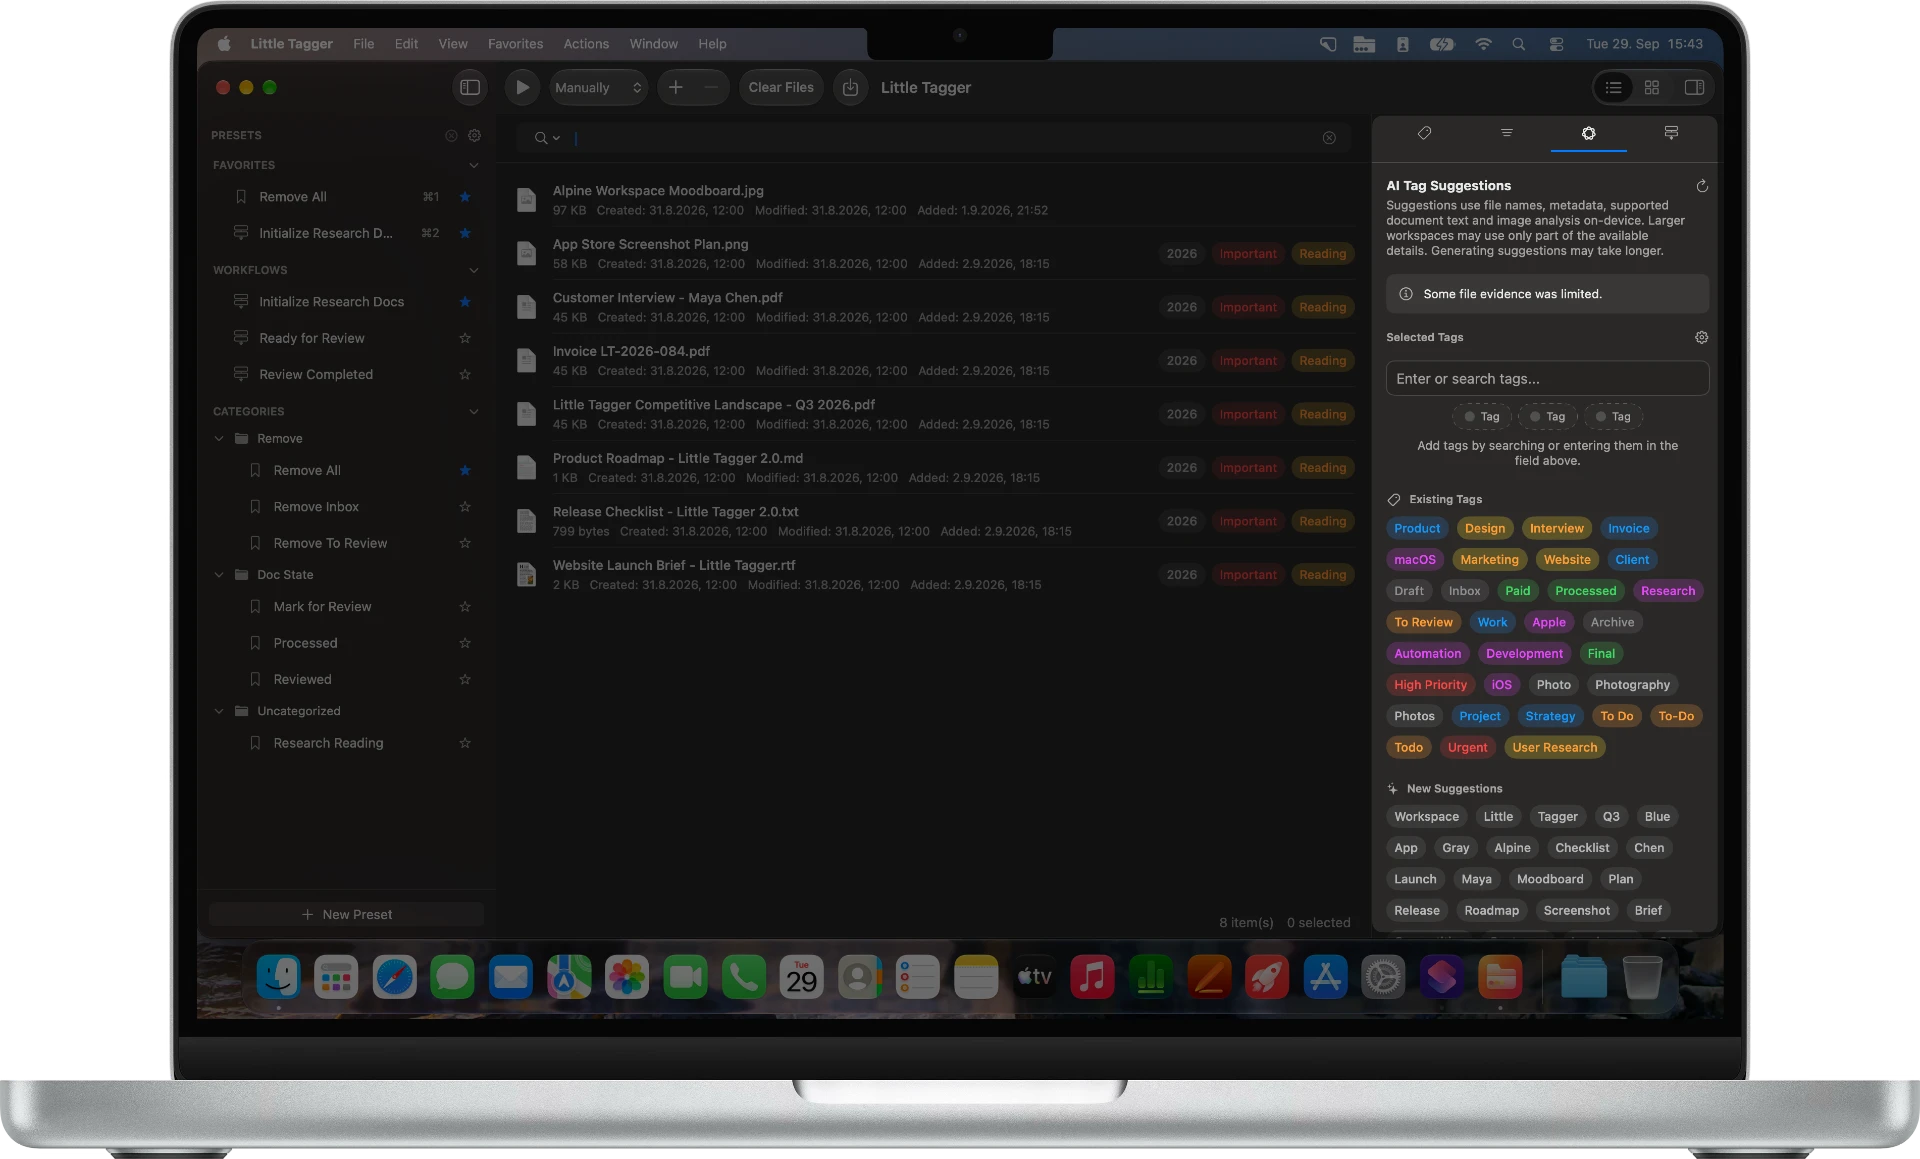
Task: Collapse the Remove category folder
Action: [x=219, y=439]
